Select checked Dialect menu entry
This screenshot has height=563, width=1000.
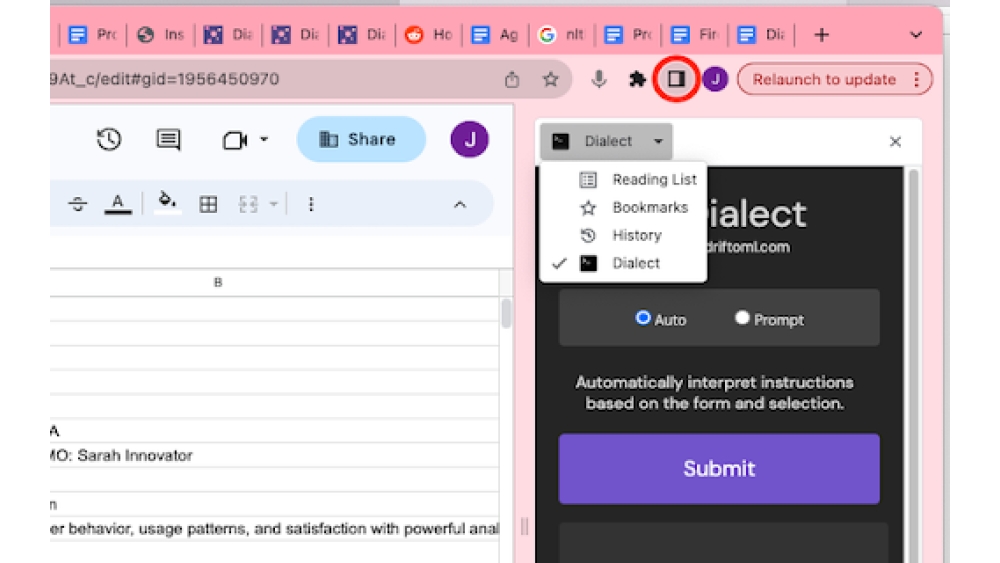coord(623,263)
